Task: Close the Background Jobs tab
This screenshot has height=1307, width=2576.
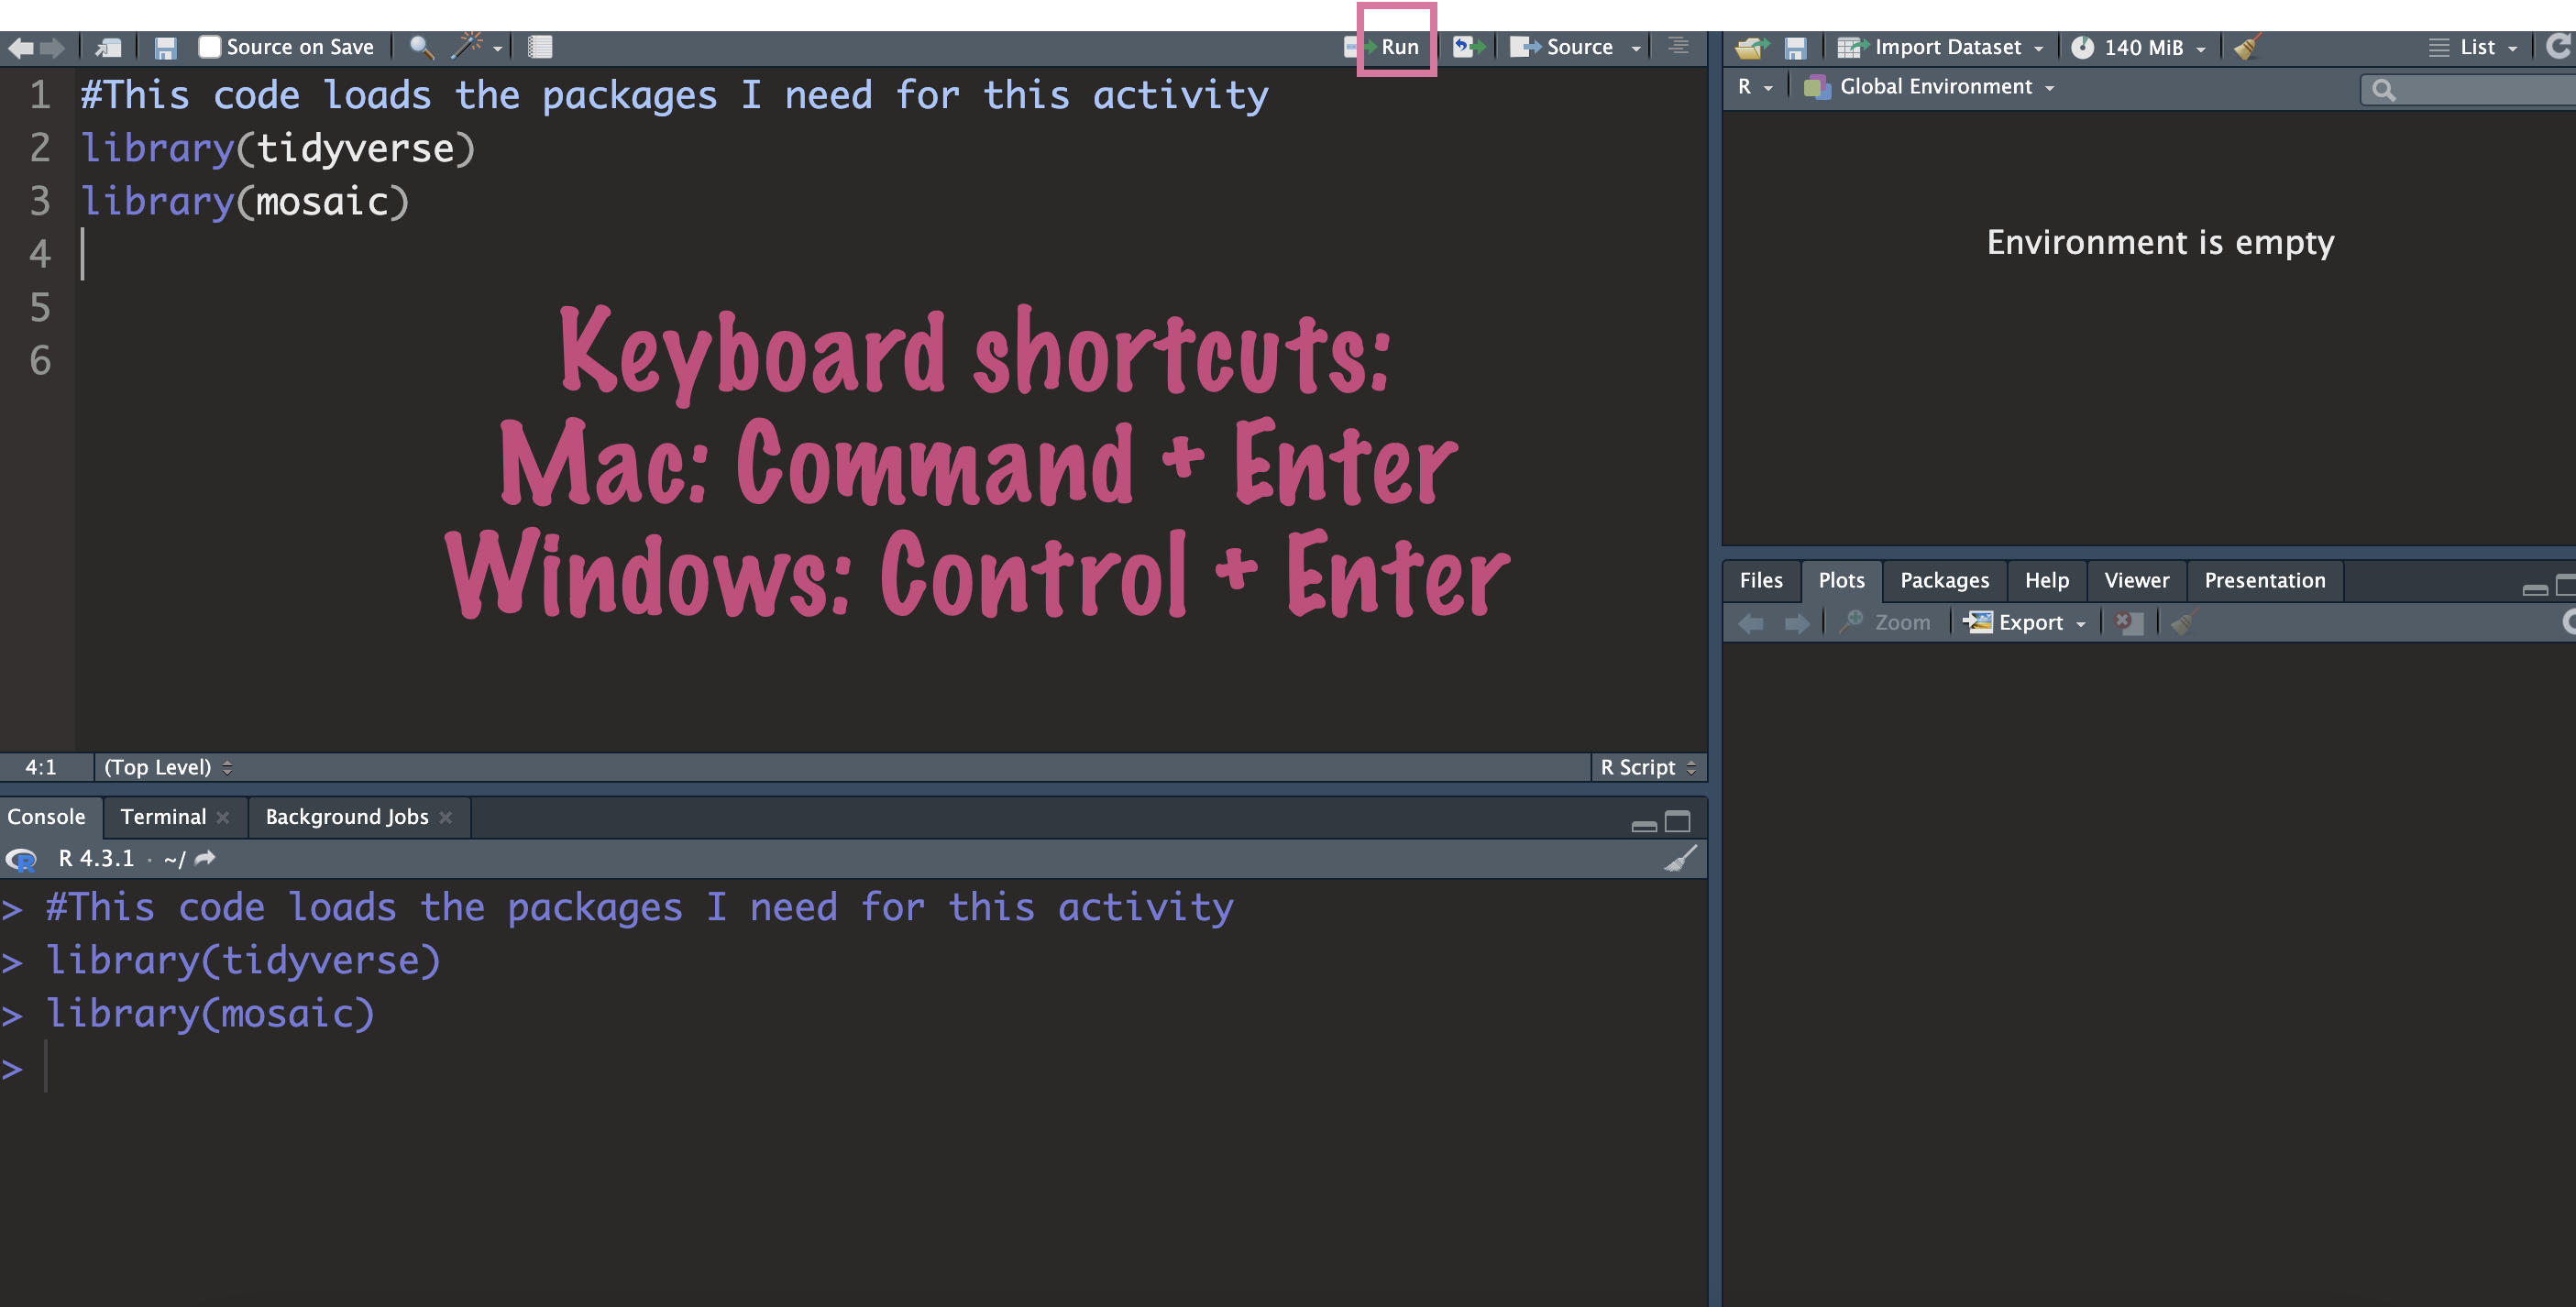Action: (446, 817)
